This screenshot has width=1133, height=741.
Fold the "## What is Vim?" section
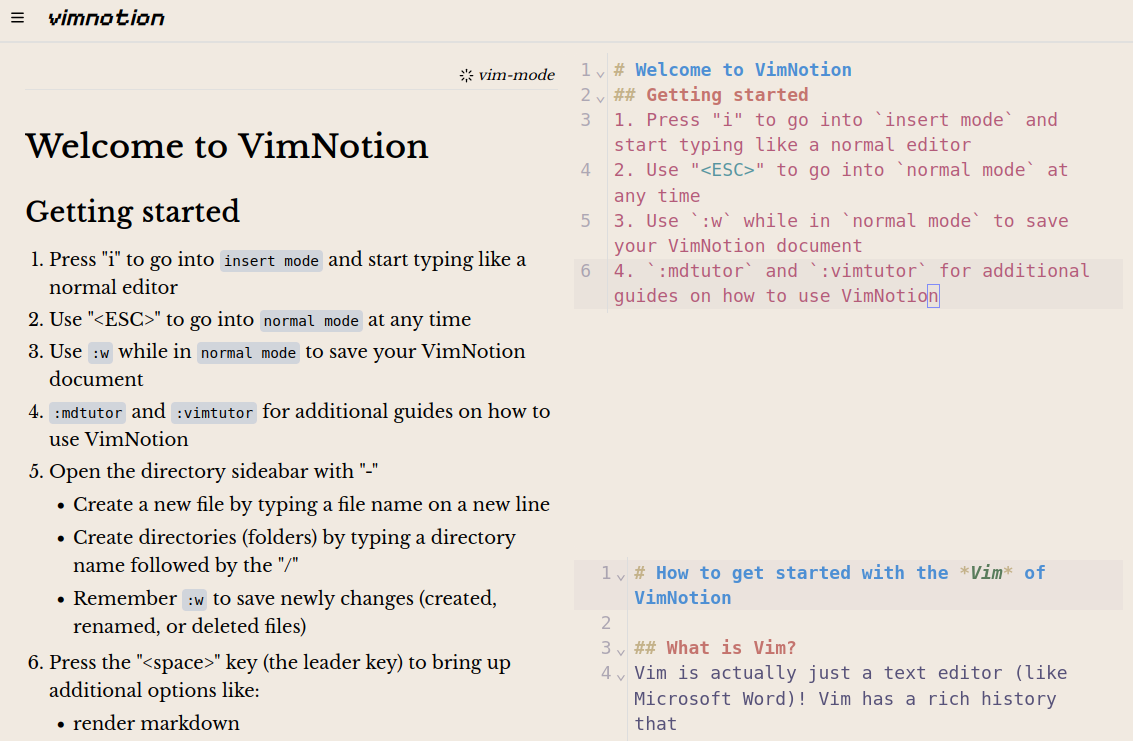(x=620, y=650)
